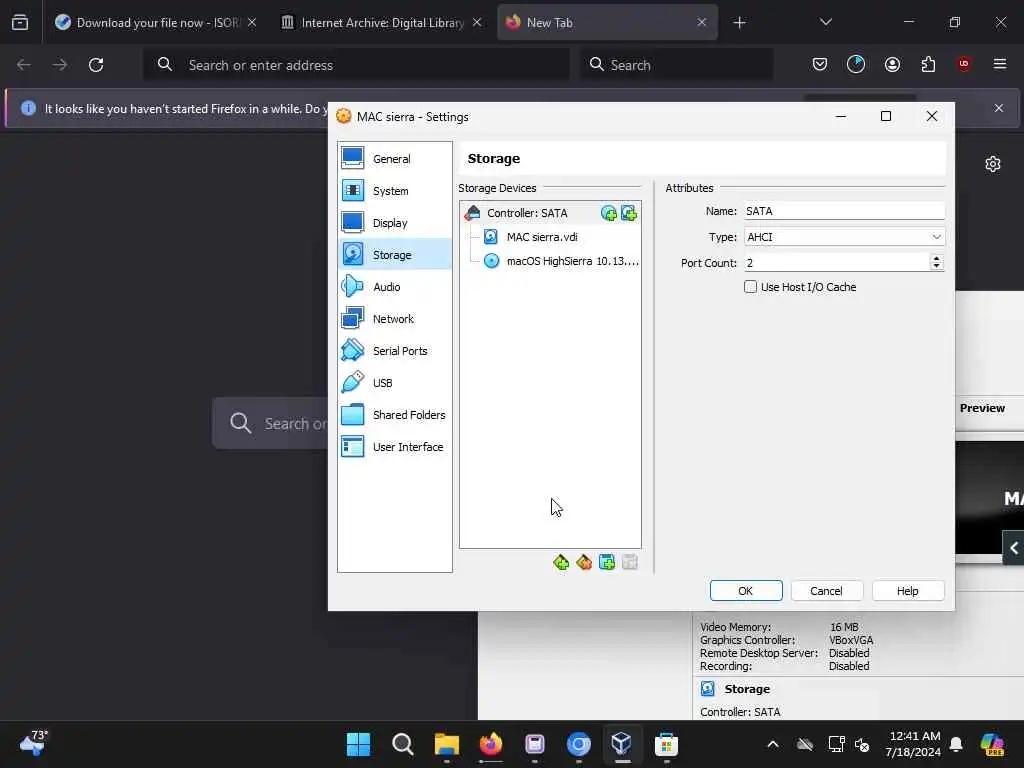Open System settings category
The width and height of the screenshot is (1024, 768).
pyautogui.click(x=394, y=191)
